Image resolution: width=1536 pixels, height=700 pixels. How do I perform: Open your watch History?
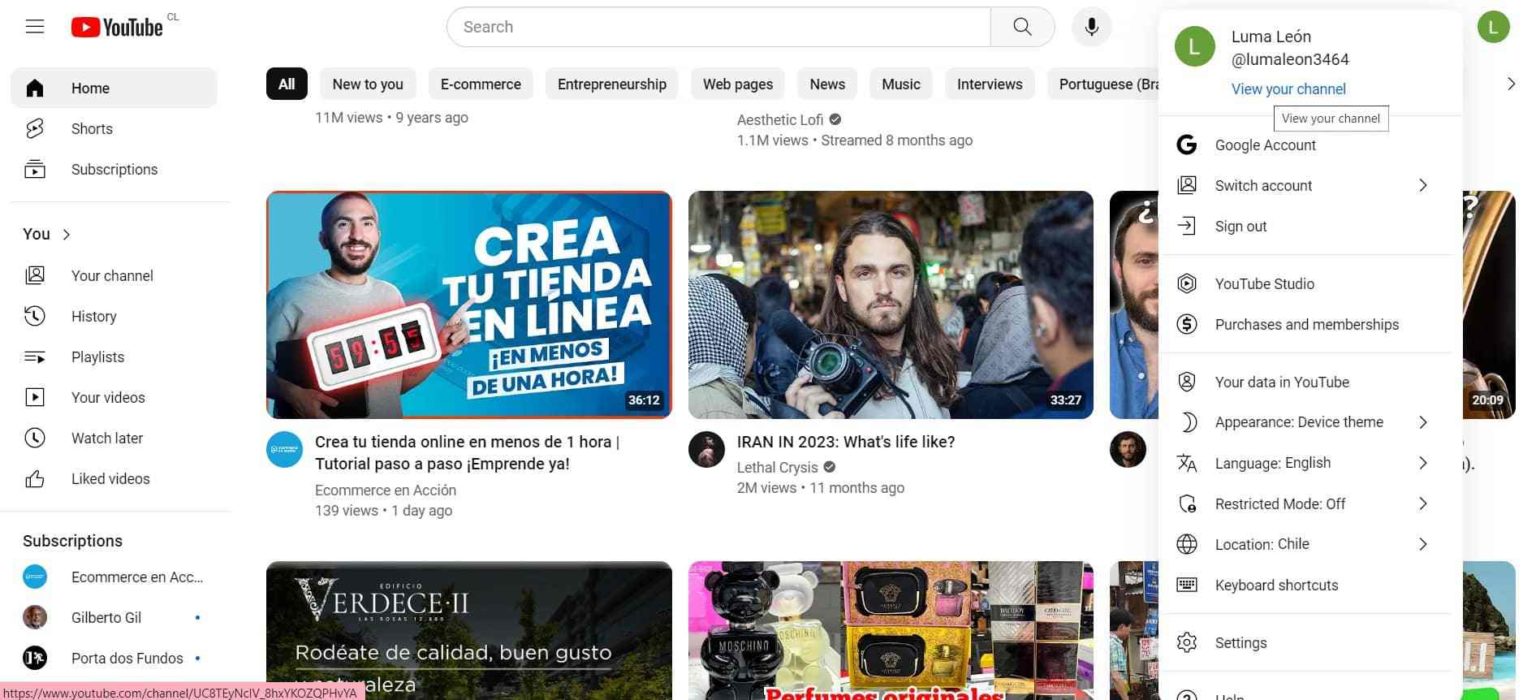[x=93, y=316]
